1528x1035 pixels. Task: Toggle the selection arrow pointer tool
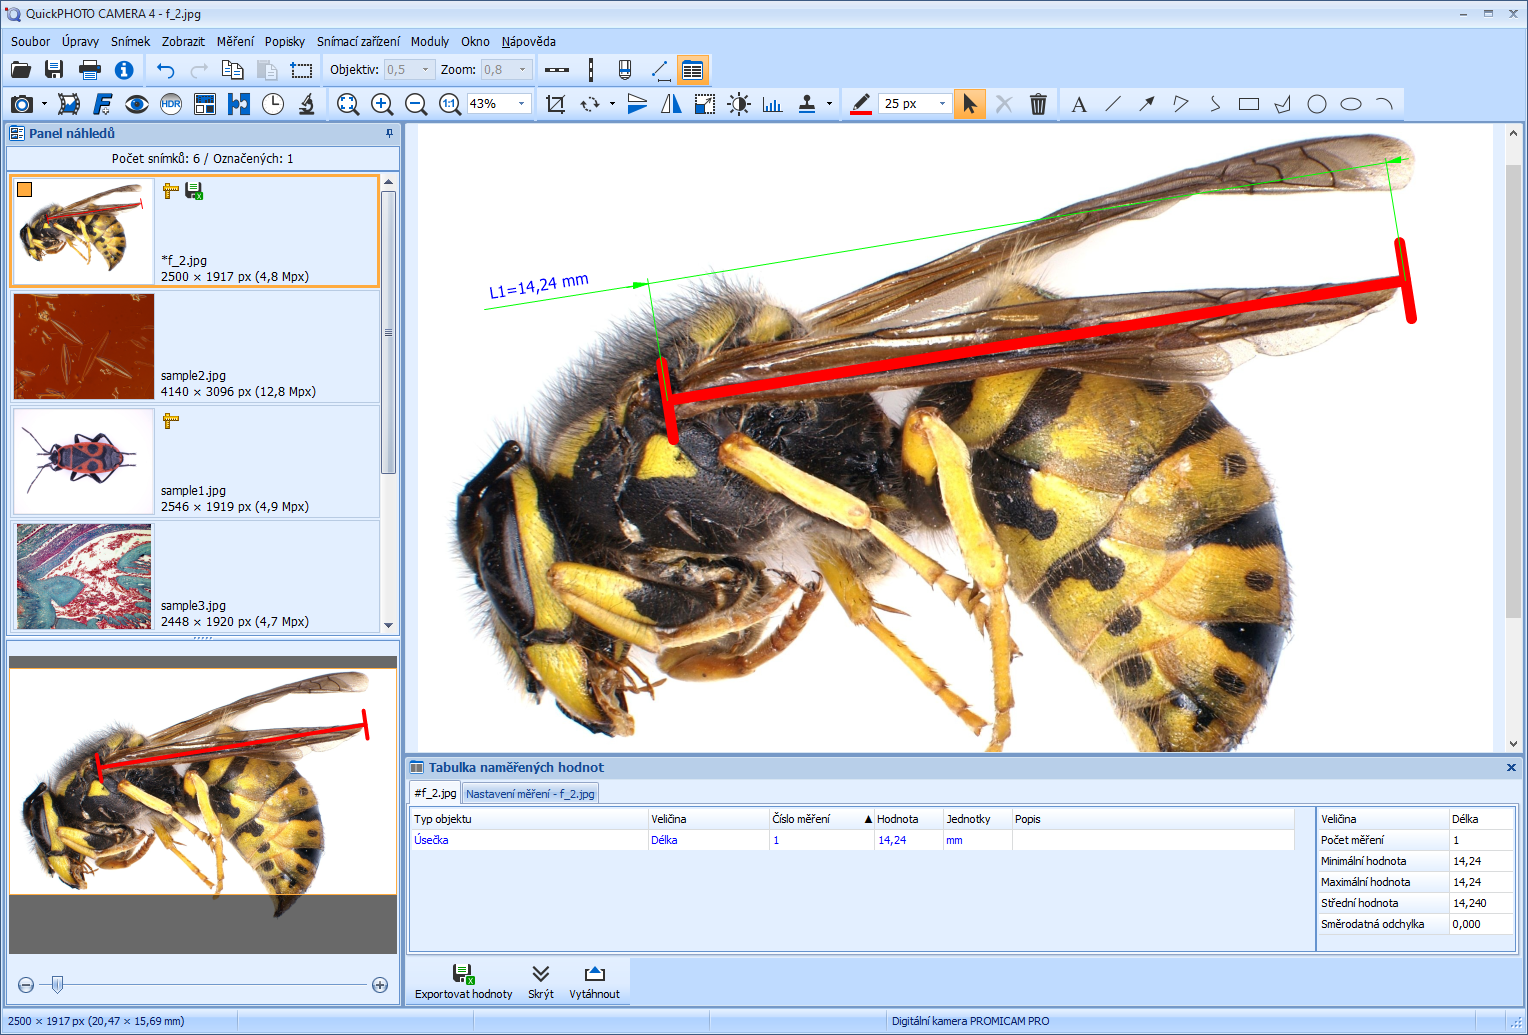click(x=969, y=104)
